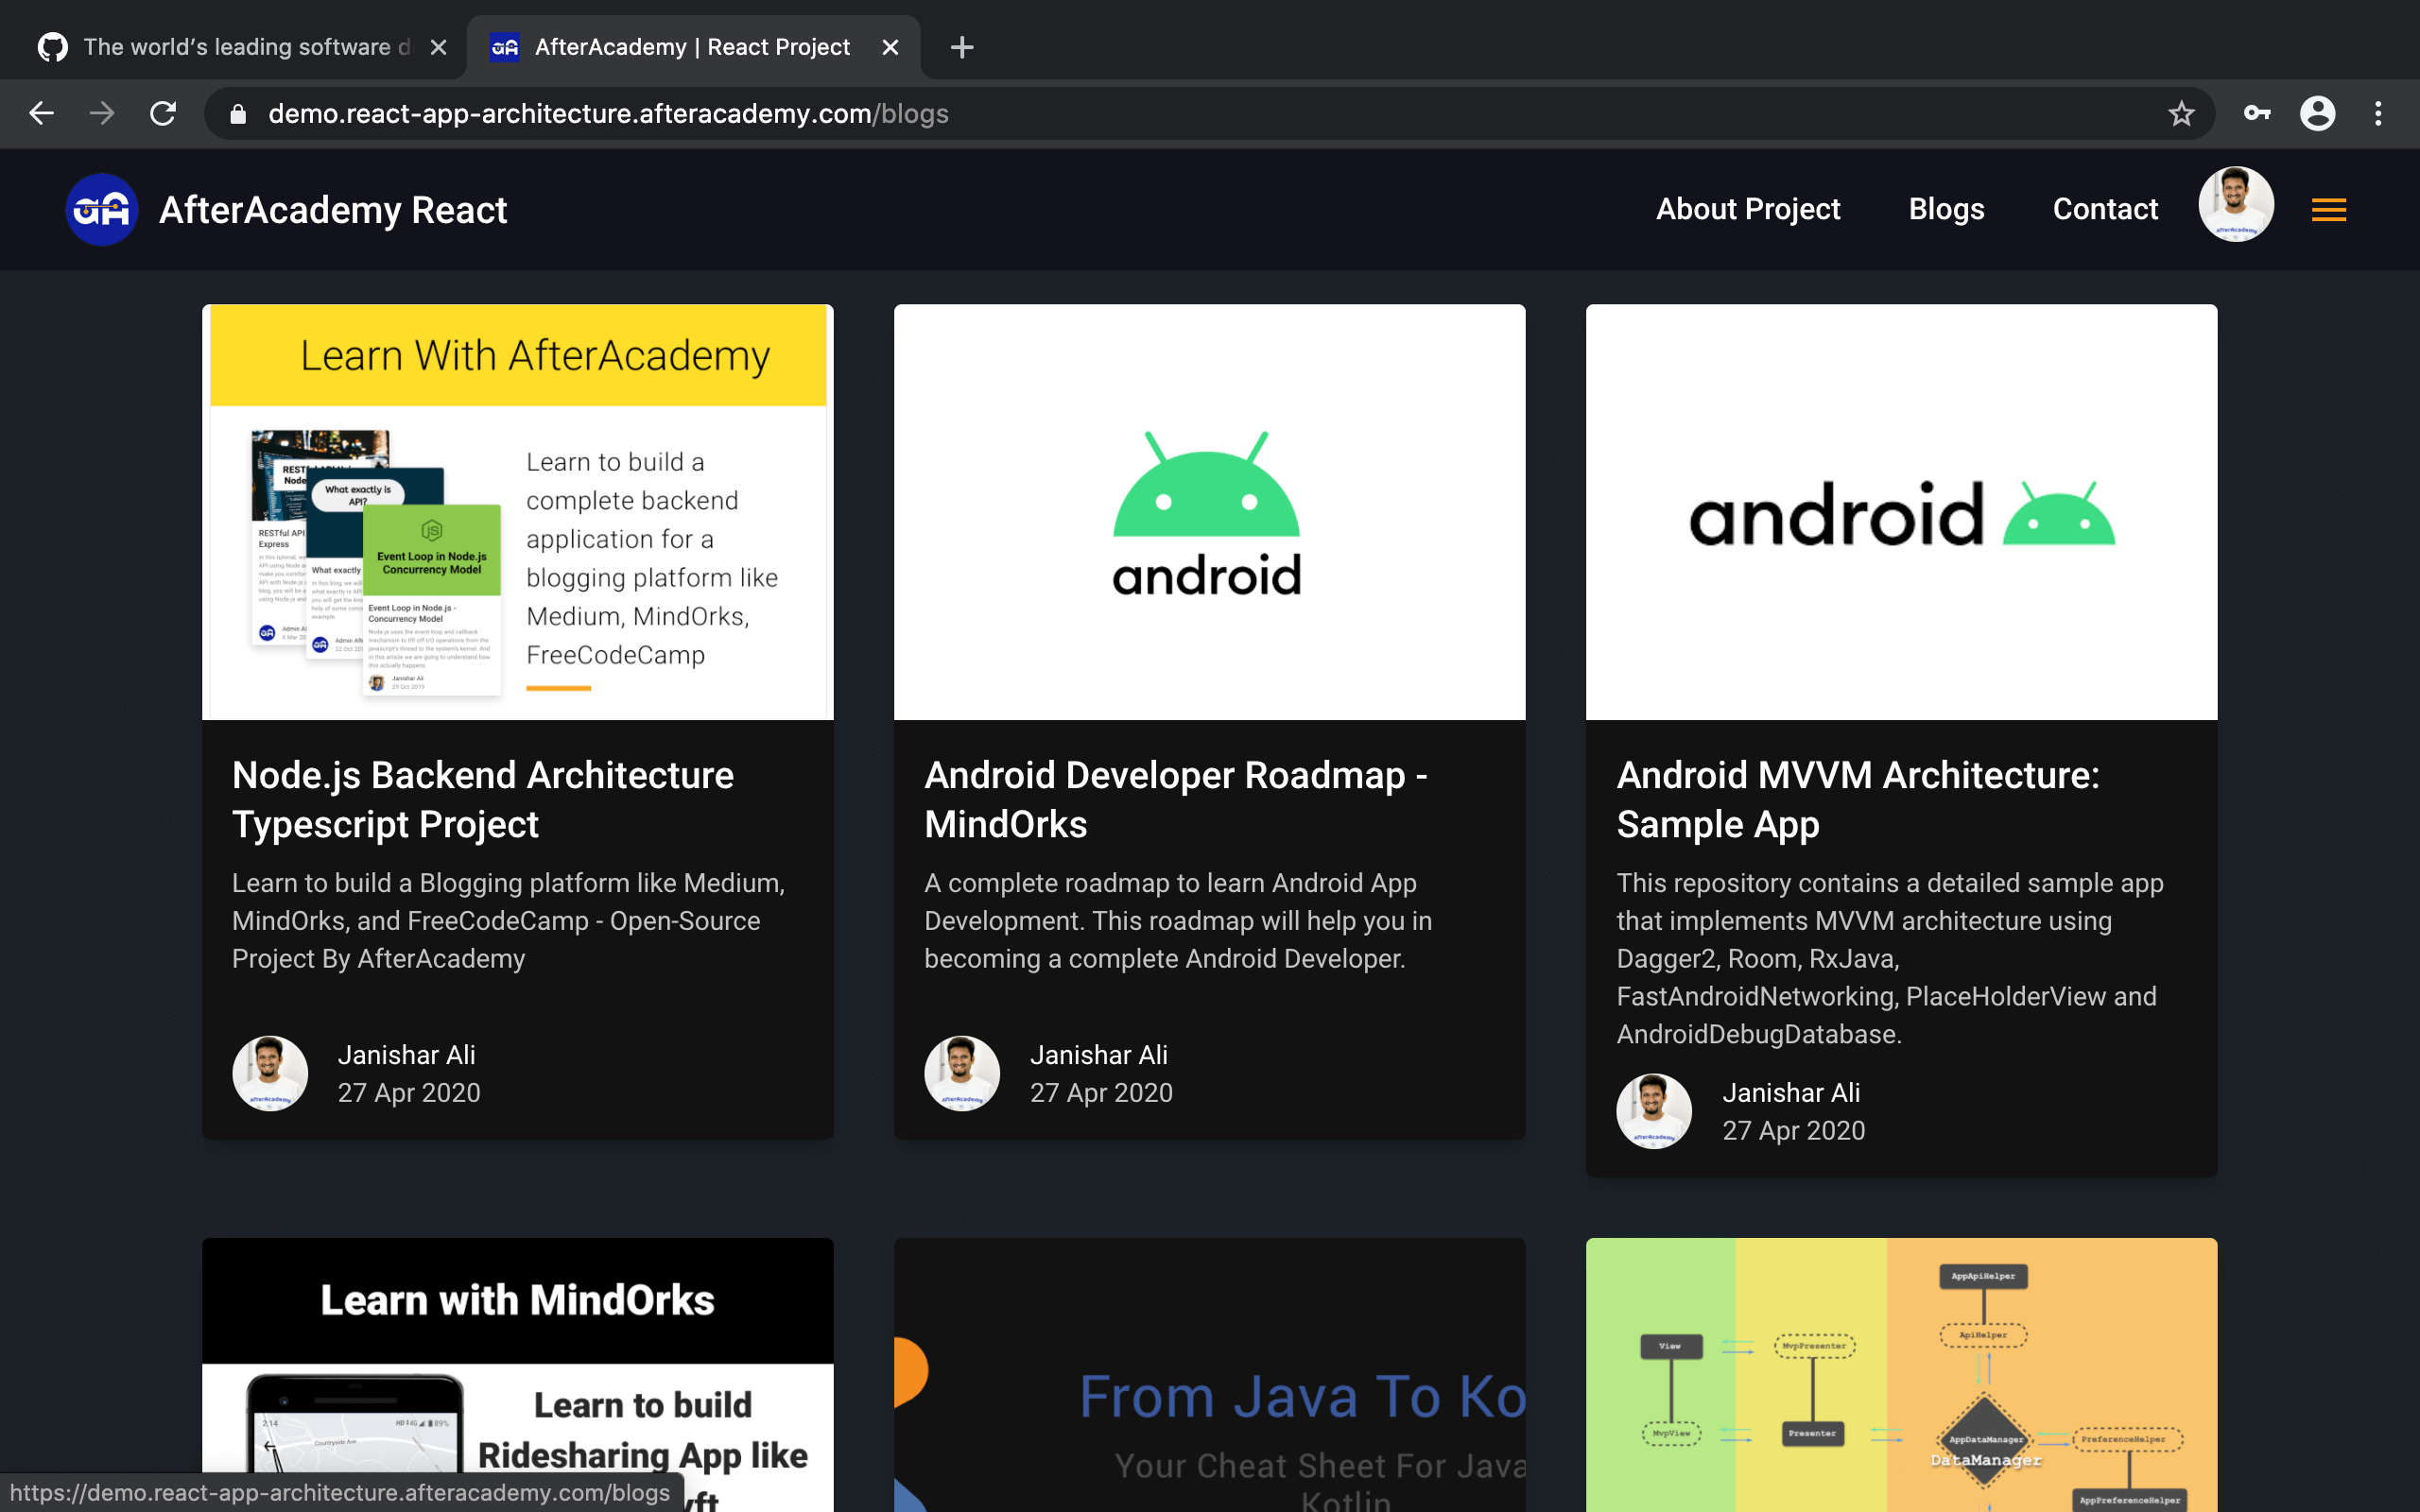2420x1512 pixels.
Task: Open the orange hamburger menu
Action: click(2328, 210)
